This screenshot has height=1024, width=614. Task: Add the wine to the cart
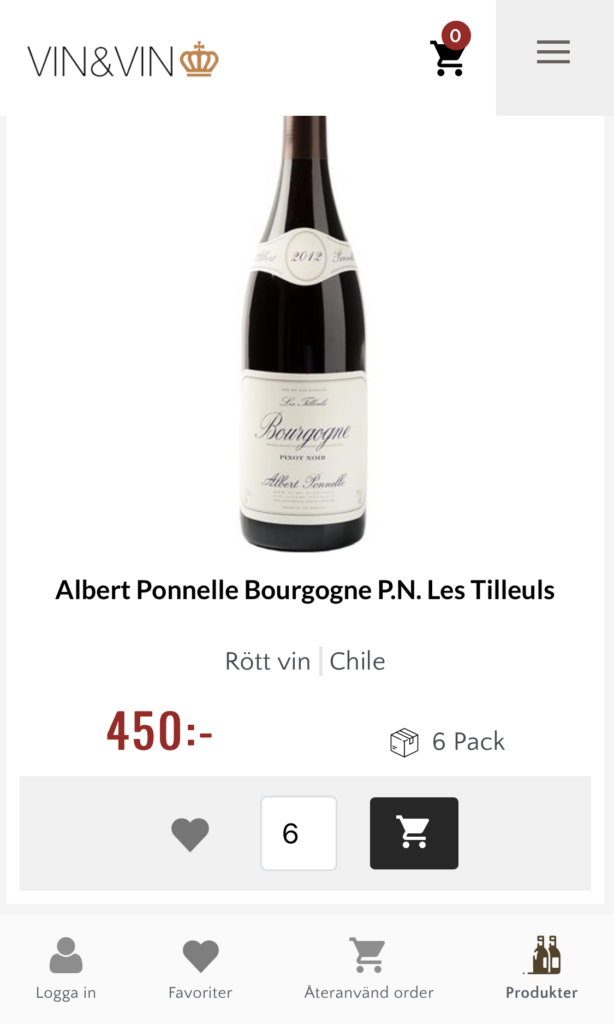pyautogui.click(x=414, y=833)
